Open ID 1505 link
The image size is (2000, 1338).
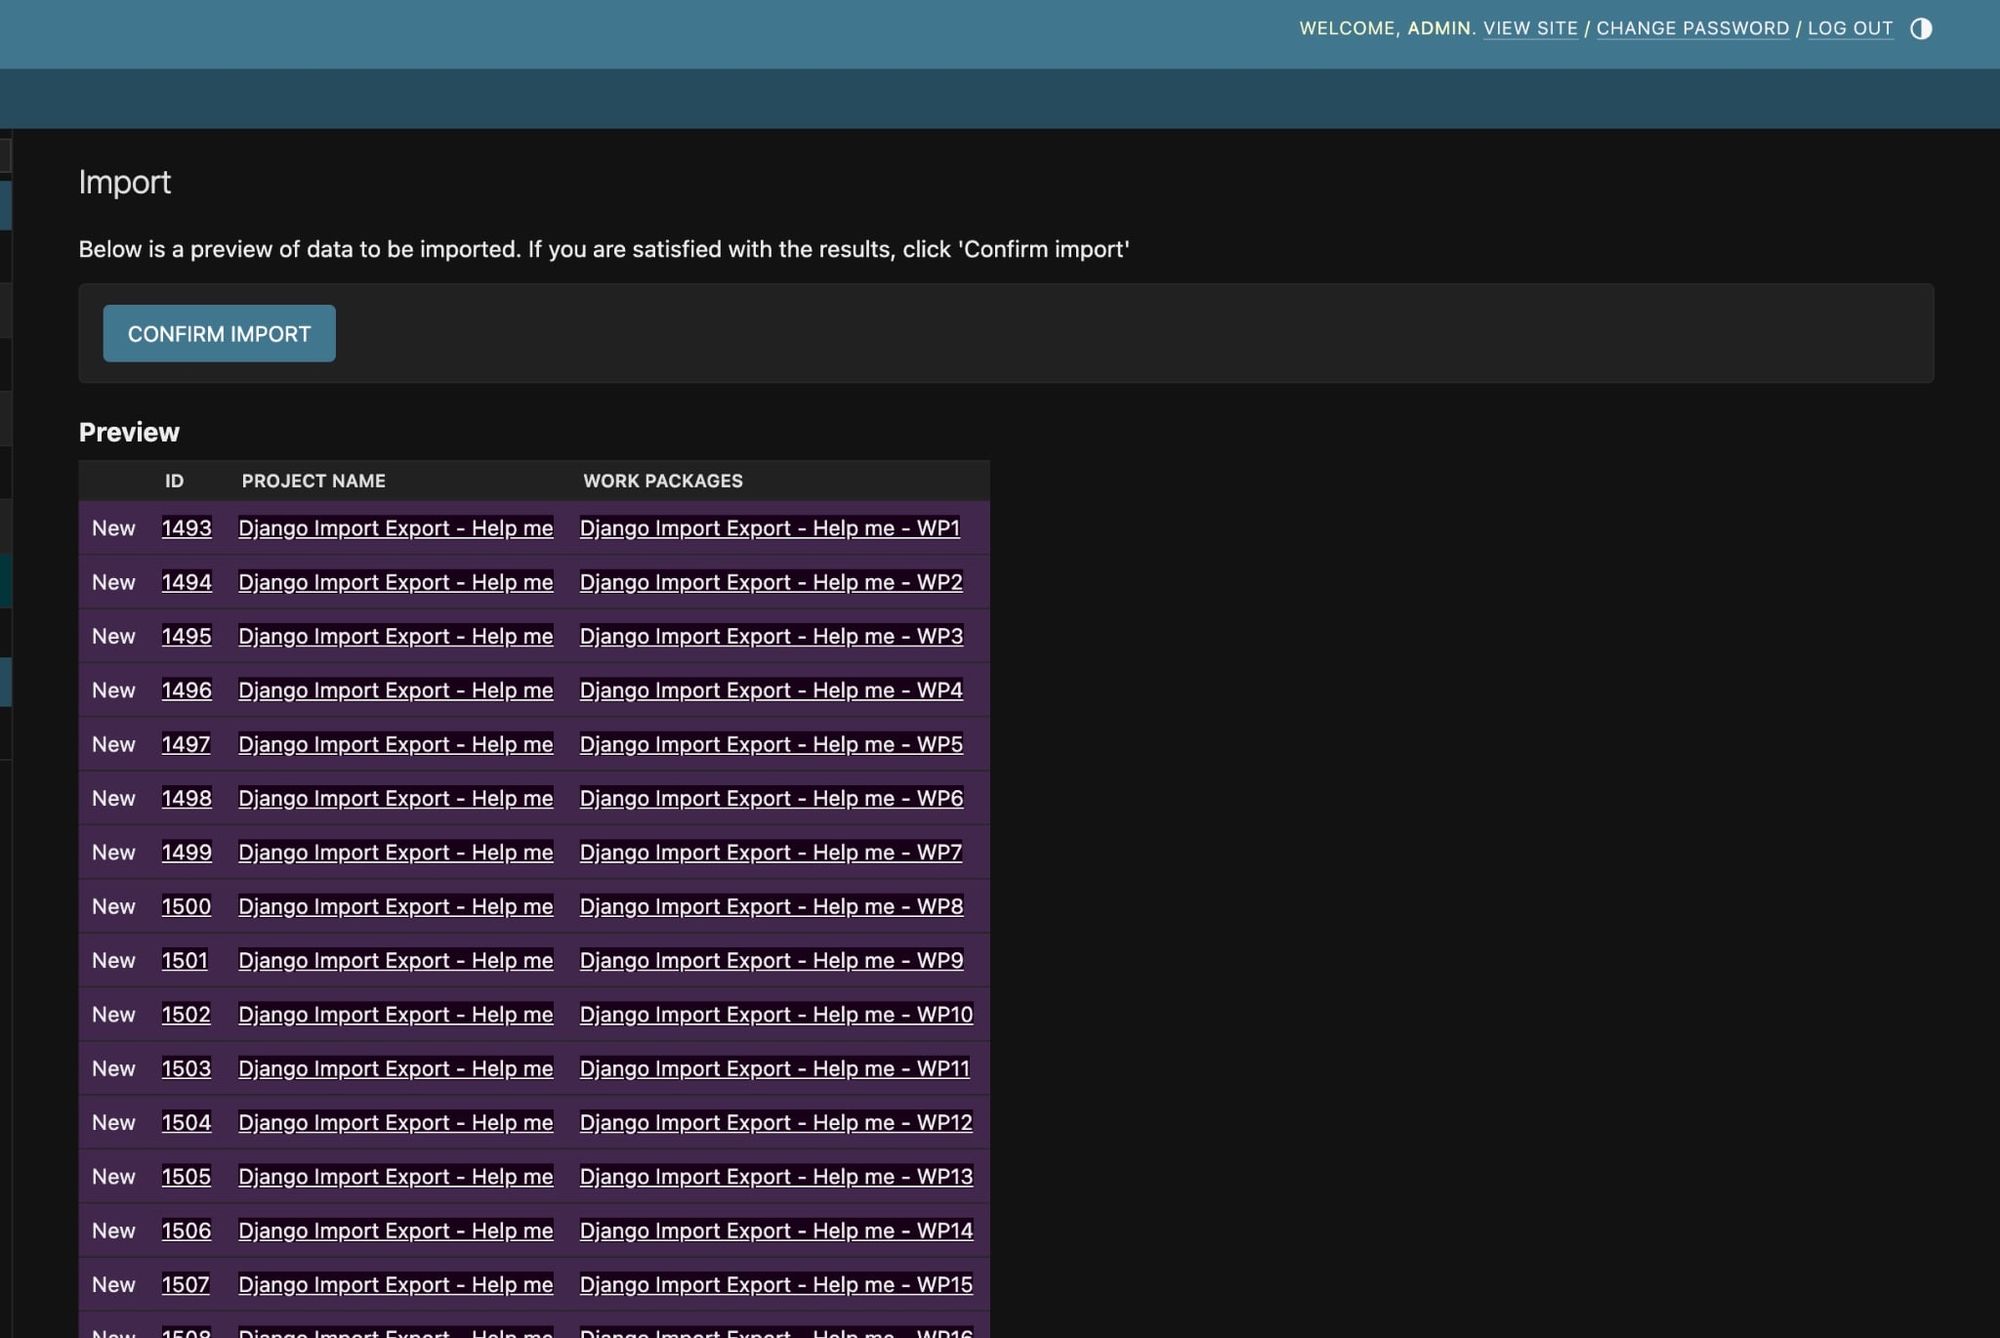coord(187,1176)
